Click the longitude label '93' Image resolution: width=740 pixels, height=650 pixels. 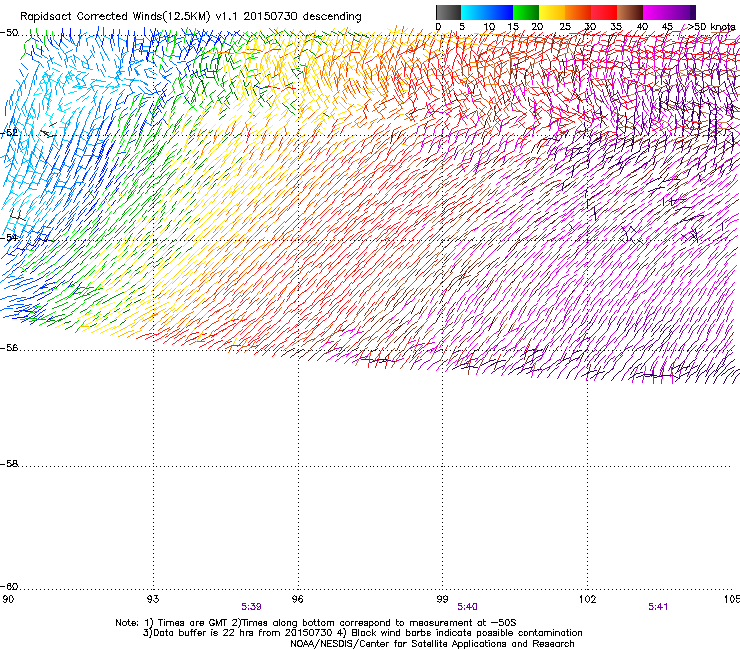point(153,599)
